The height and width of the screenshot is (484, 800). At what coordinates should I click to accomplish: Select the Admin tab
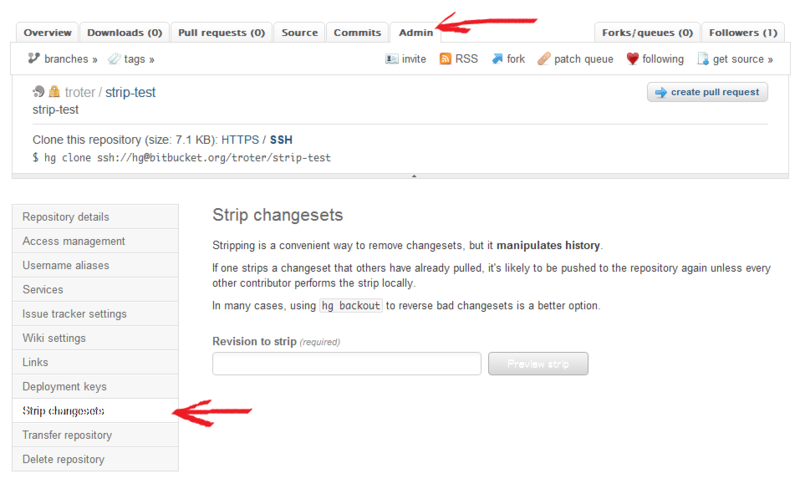pyautogui.click(x=416, y=33)
